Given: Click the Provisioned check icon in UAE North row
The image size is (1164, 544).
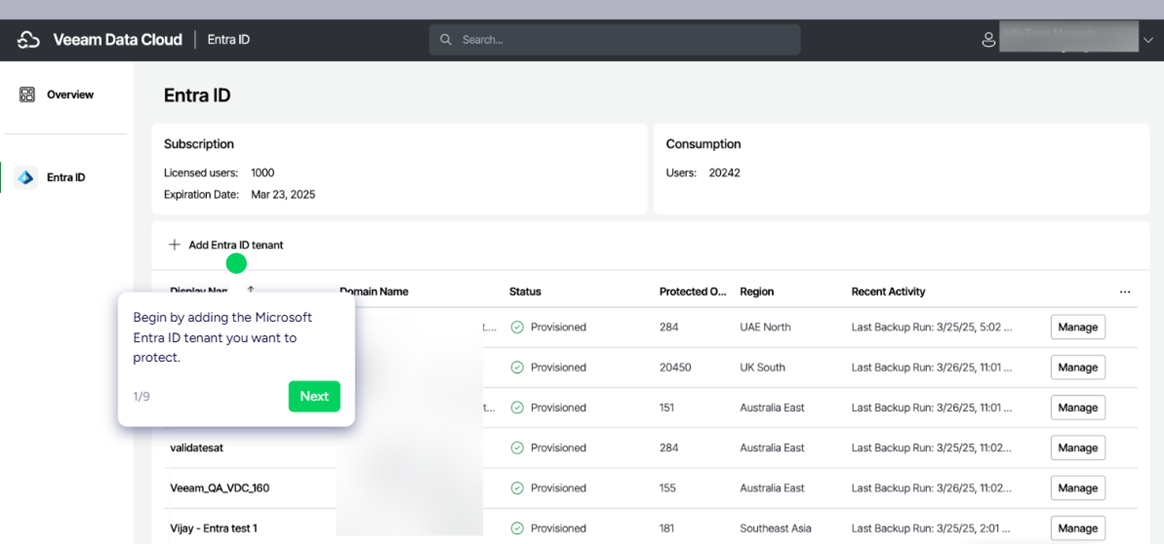Looking at the screenshot, I should [517, 327].
